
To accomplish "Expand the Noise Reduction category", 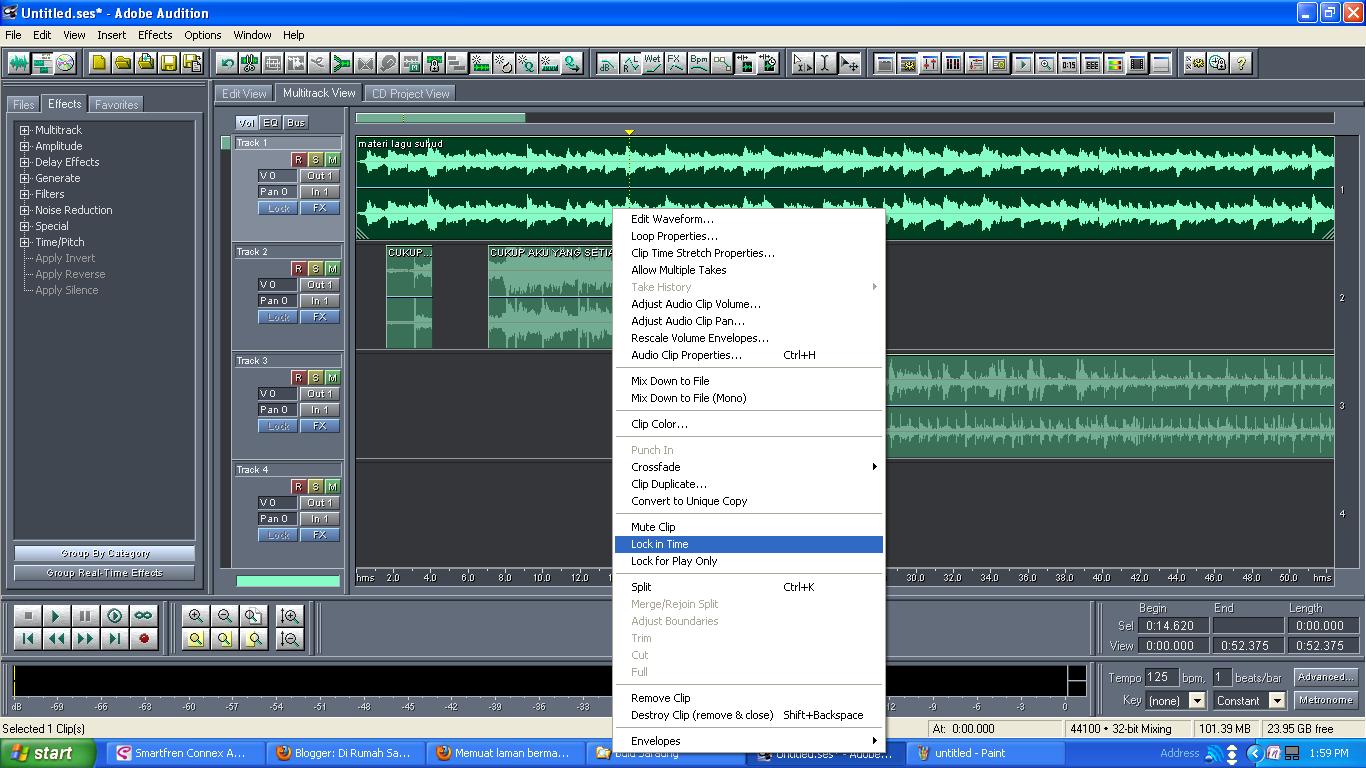I will pos(25,211).
